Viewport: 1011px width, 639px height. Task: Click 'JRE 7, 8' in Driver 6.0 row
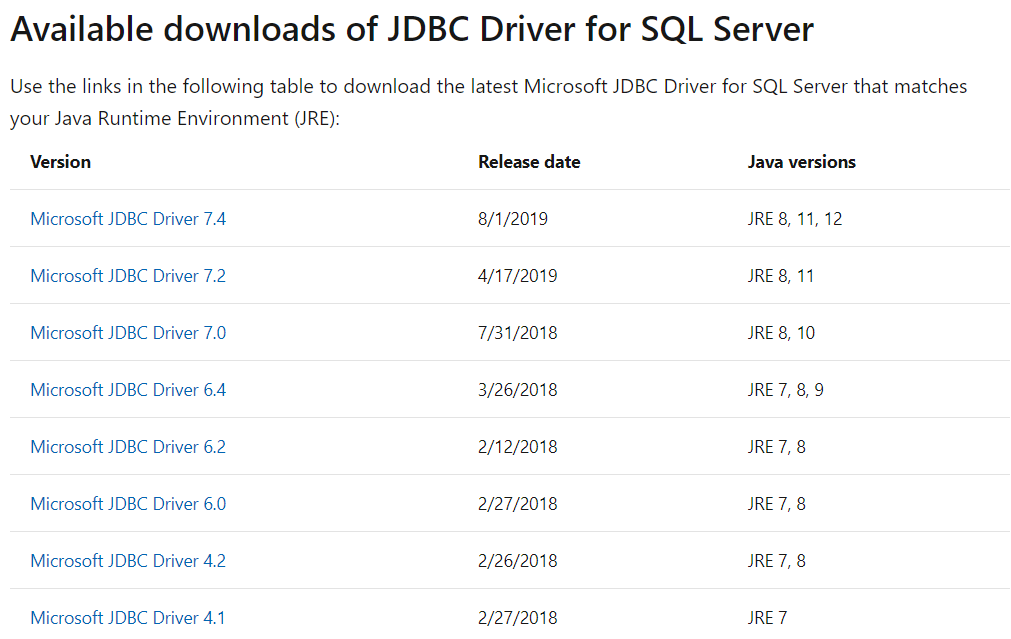tap(776, 504)
